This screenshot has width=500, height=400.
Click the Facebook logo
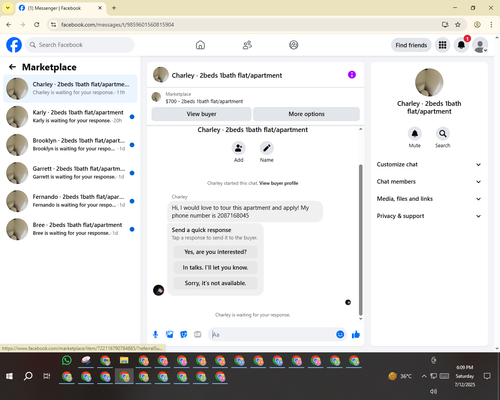point(14,45)
